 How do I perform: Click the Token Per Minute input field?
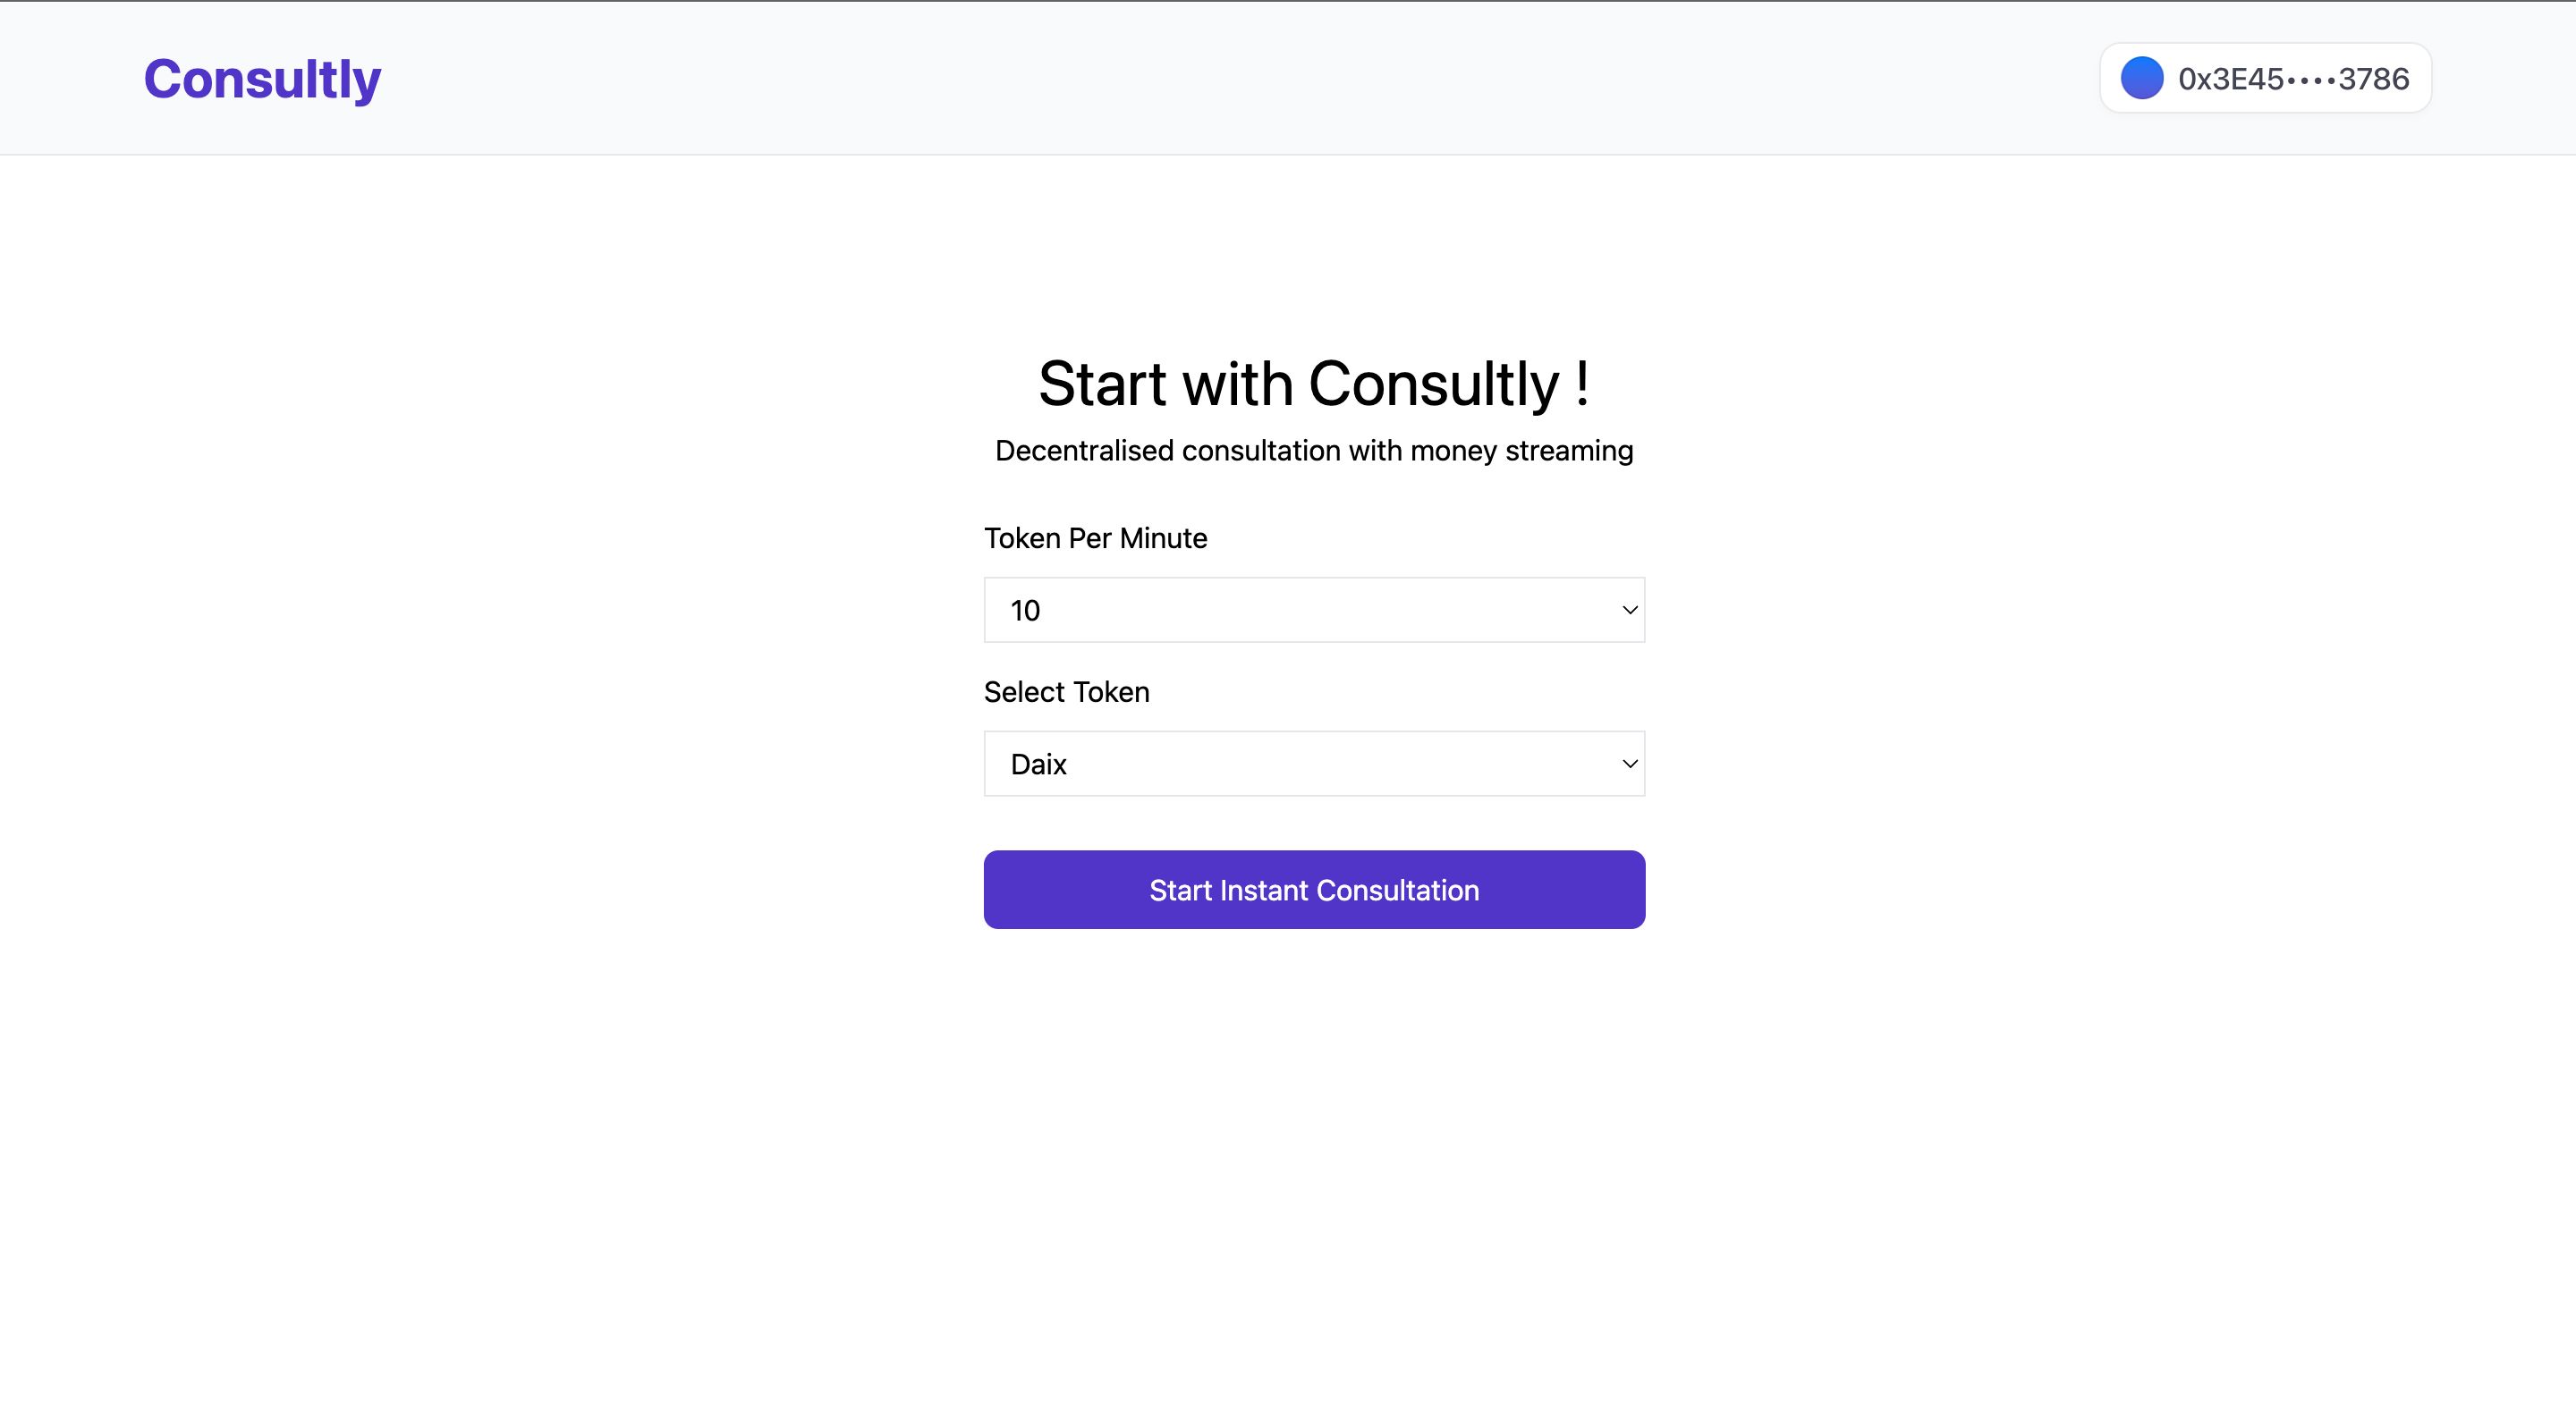click(x=1314, y=608)
